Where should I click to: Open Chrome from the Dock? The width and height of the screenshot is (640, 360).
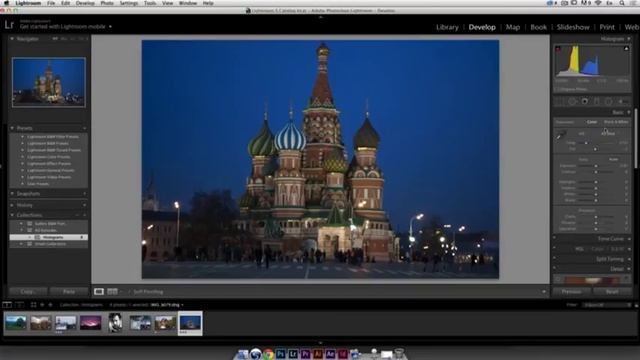click(268, 353)
